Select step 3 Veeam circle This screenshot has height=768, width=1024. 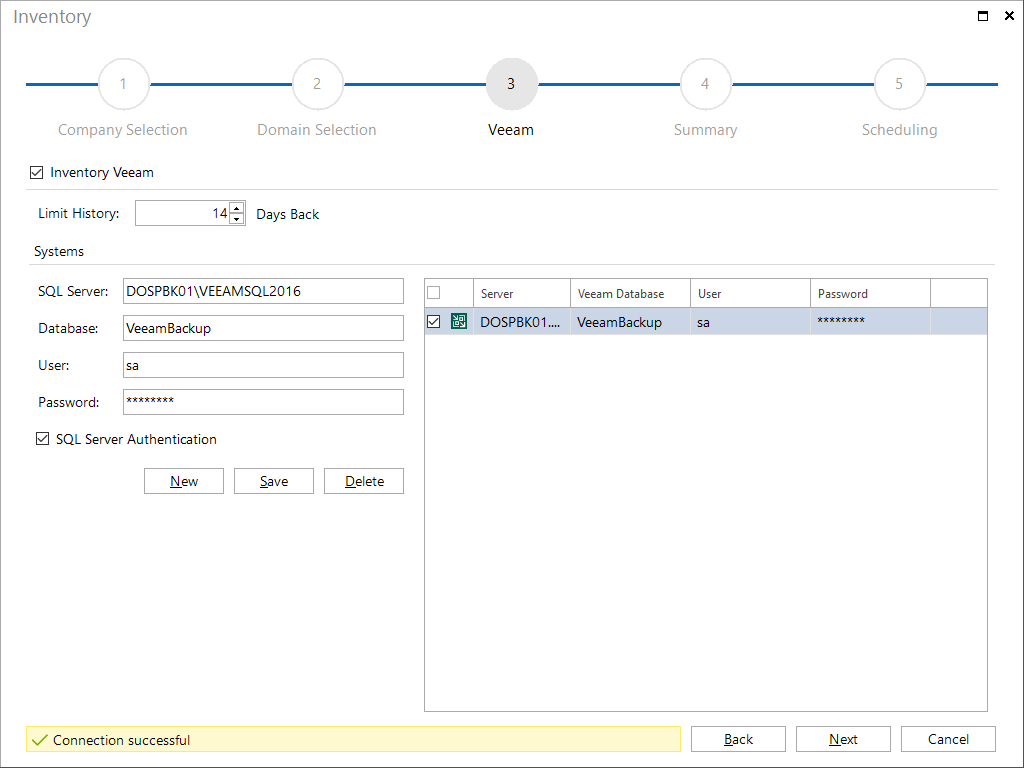(511, 84)
